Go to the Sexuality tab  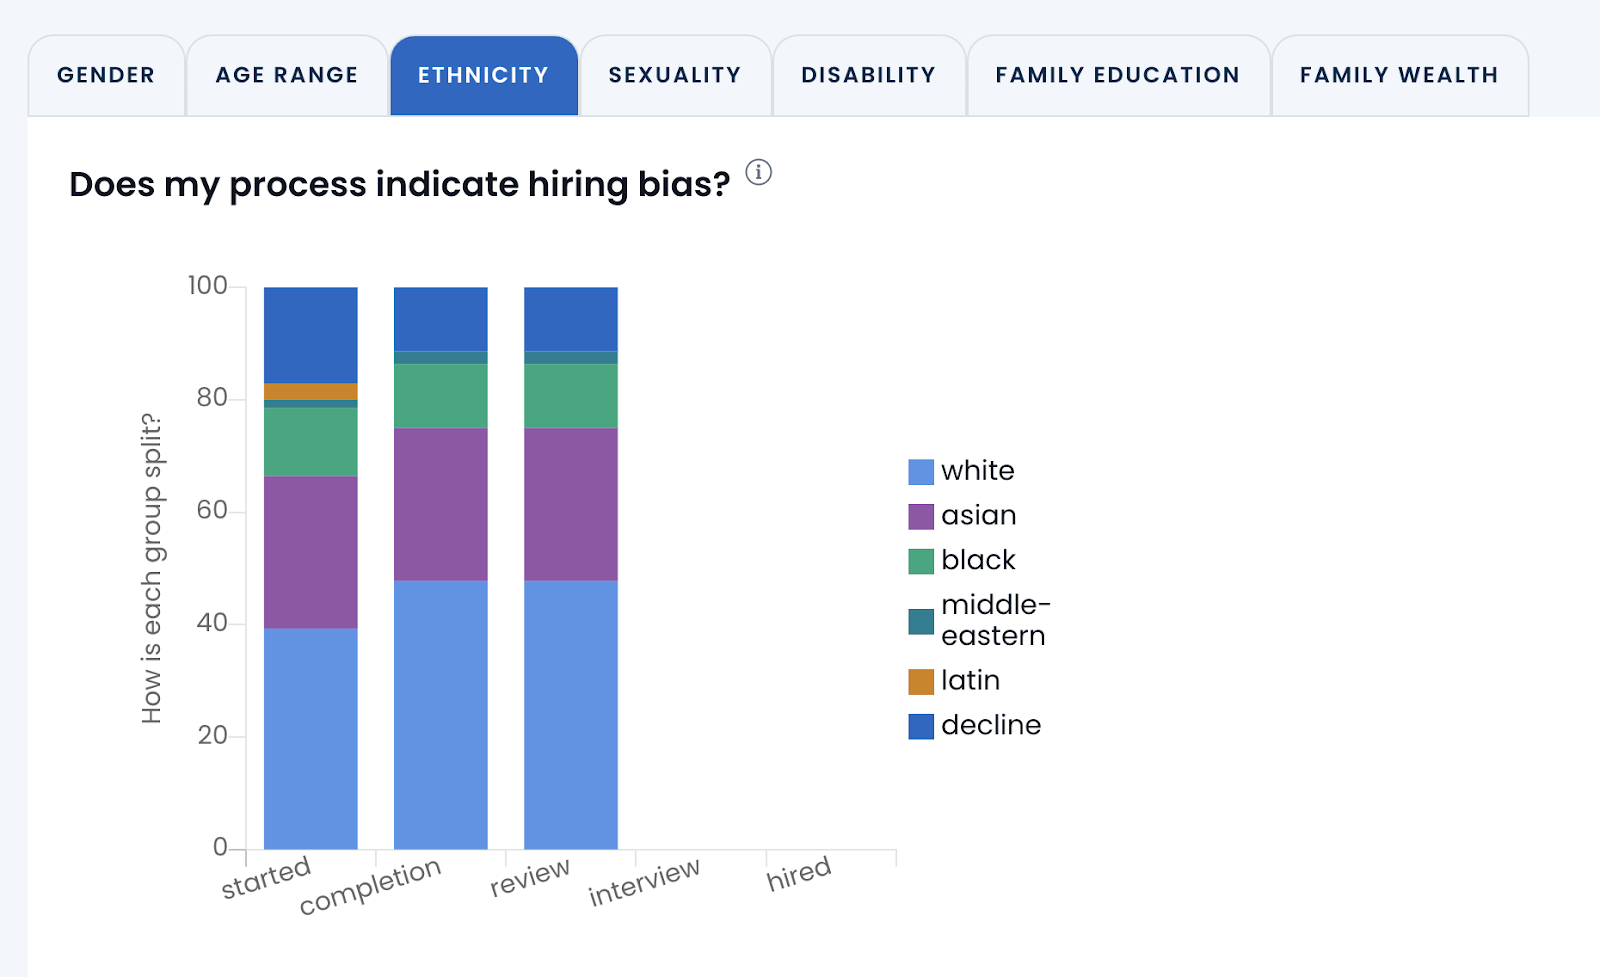[x=675, y=75]
